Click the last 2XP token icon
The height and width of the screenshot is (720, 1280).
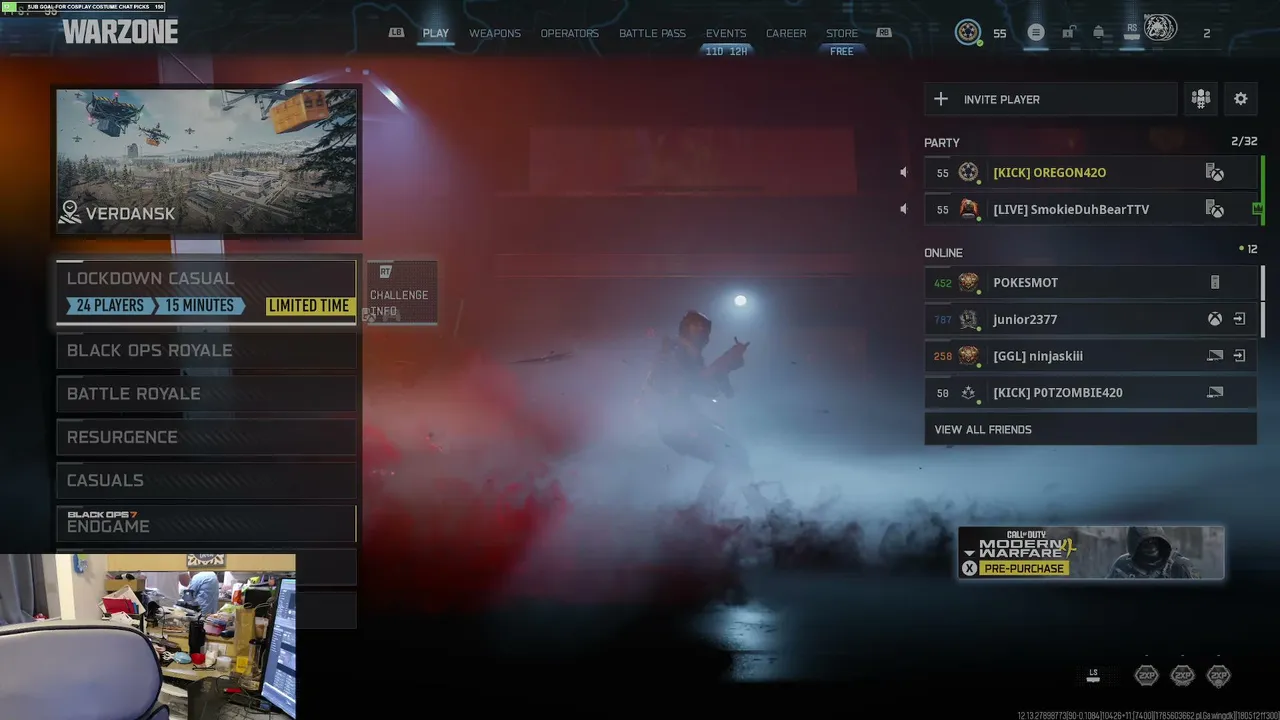click(x=1218, y=676)
